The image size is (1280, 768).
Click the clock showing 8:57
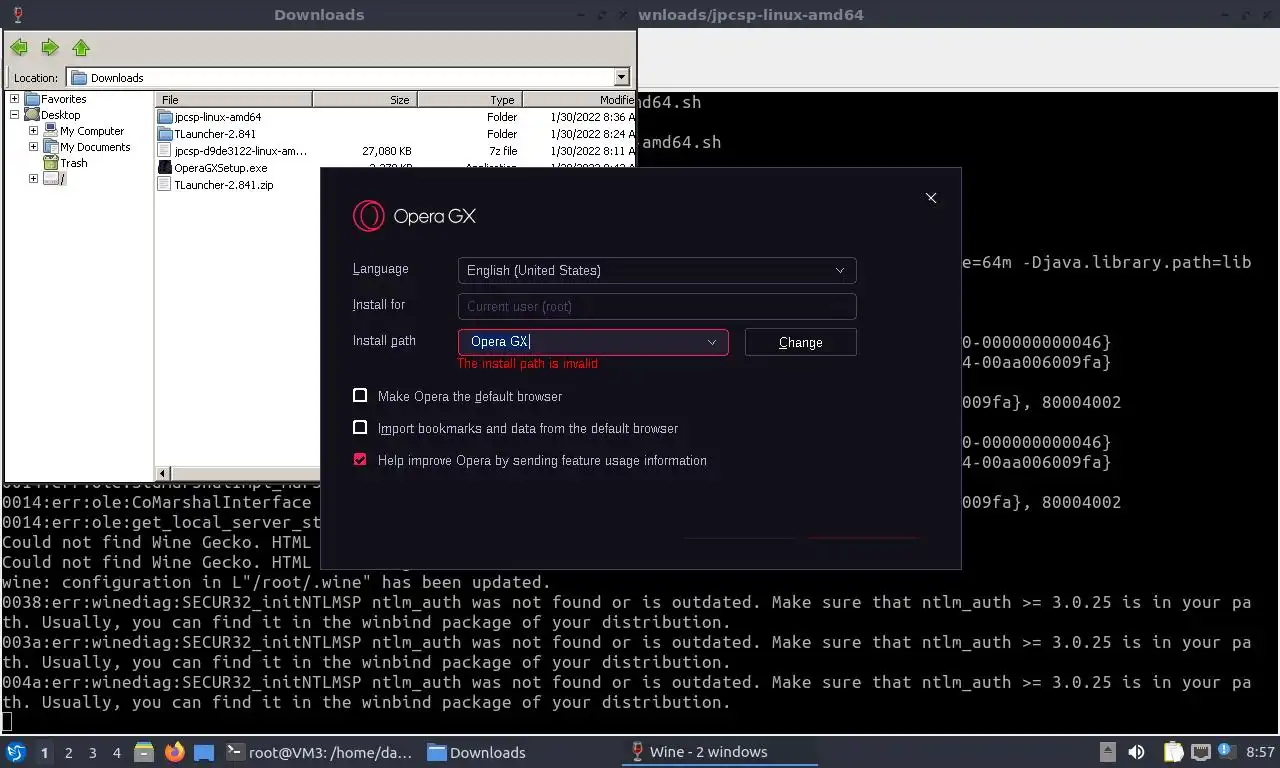[x=1260, y=752]
